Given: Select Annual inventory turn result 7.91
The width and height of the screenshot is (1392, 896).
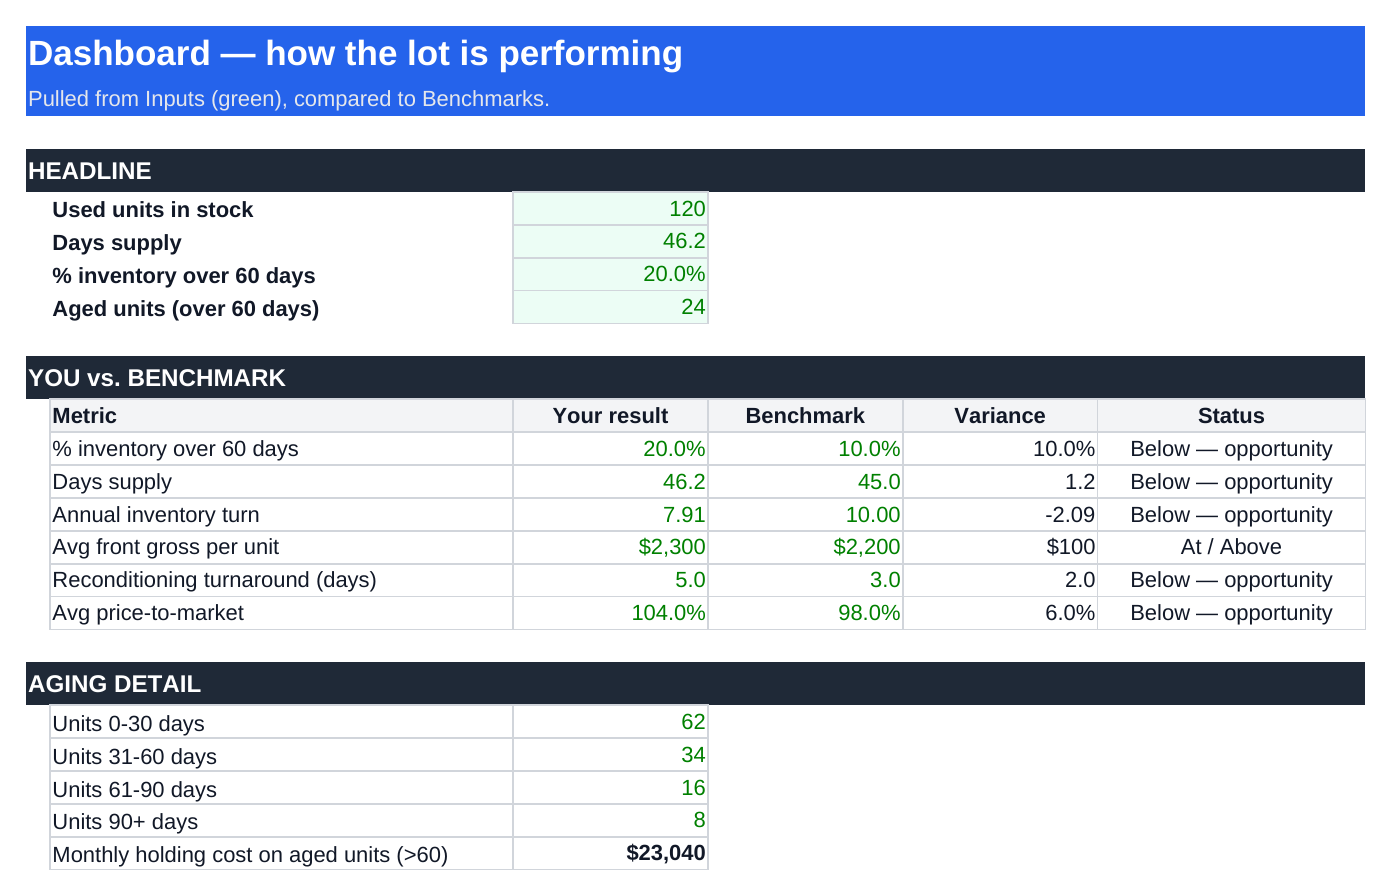Looking at the screenshot, I should (610, 515).
